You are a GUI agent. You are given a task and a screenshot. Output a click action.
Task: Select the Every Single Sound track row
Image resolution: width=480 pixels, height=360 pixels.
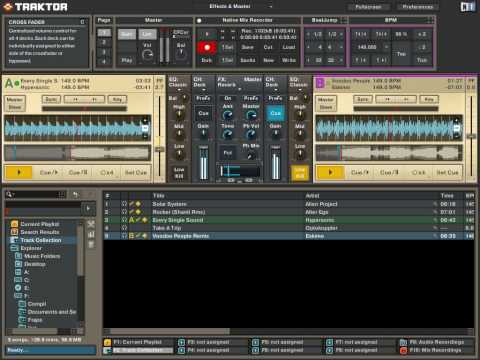click(x=288, y=220)
